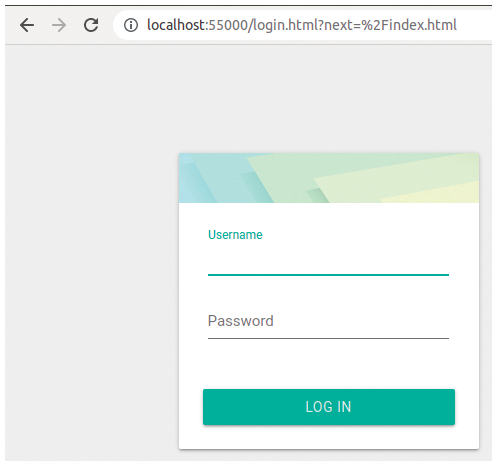Click white card area between Password and LOG IN

coord(329,364)
